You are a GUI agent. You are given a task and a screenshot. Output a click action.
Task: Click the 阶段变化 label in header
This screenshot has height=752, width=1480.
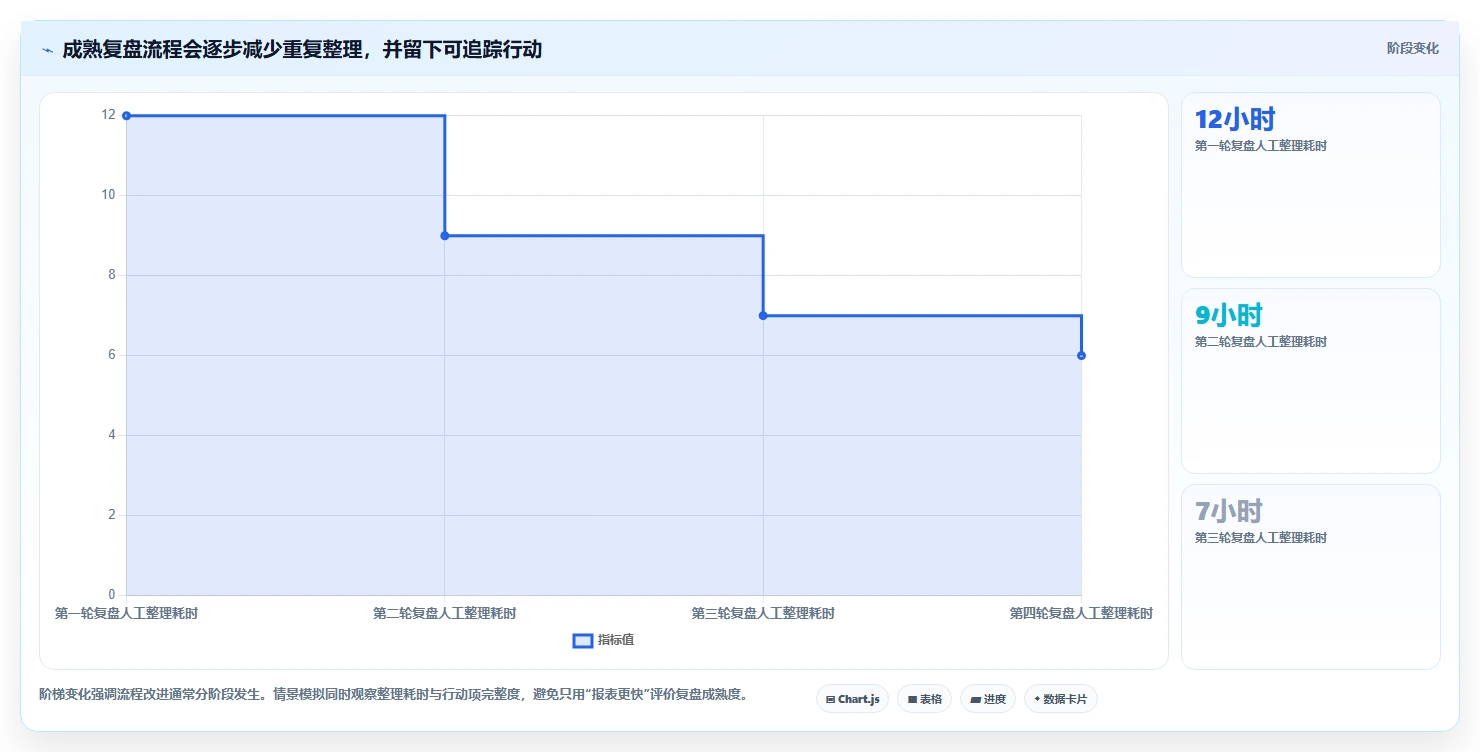1413,48
